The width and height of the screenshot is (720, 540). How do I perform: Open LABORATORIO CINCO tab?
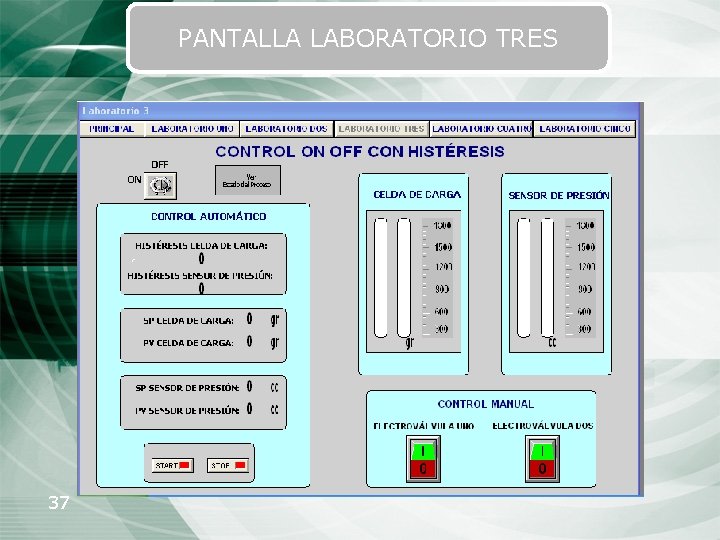pyautogui.click(x=585, y=129)
